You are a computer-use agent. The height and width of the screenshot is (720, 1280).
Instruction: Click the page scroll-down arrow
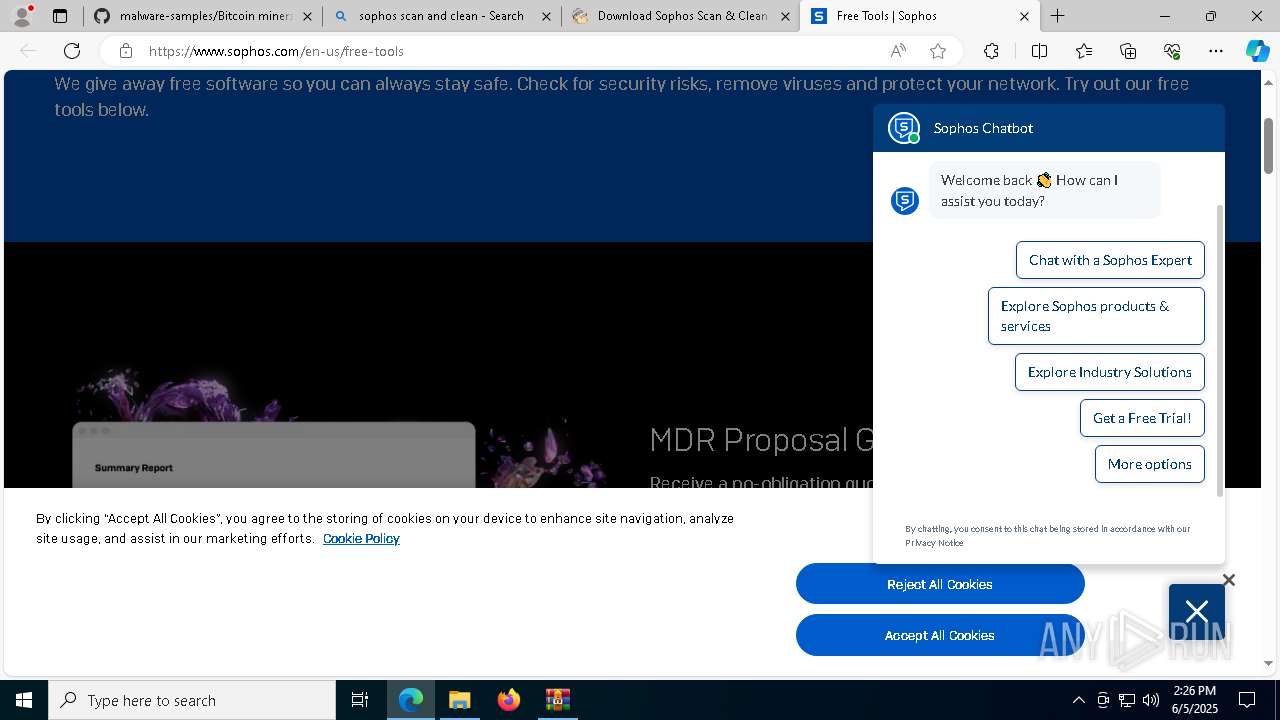(1268, 663)
